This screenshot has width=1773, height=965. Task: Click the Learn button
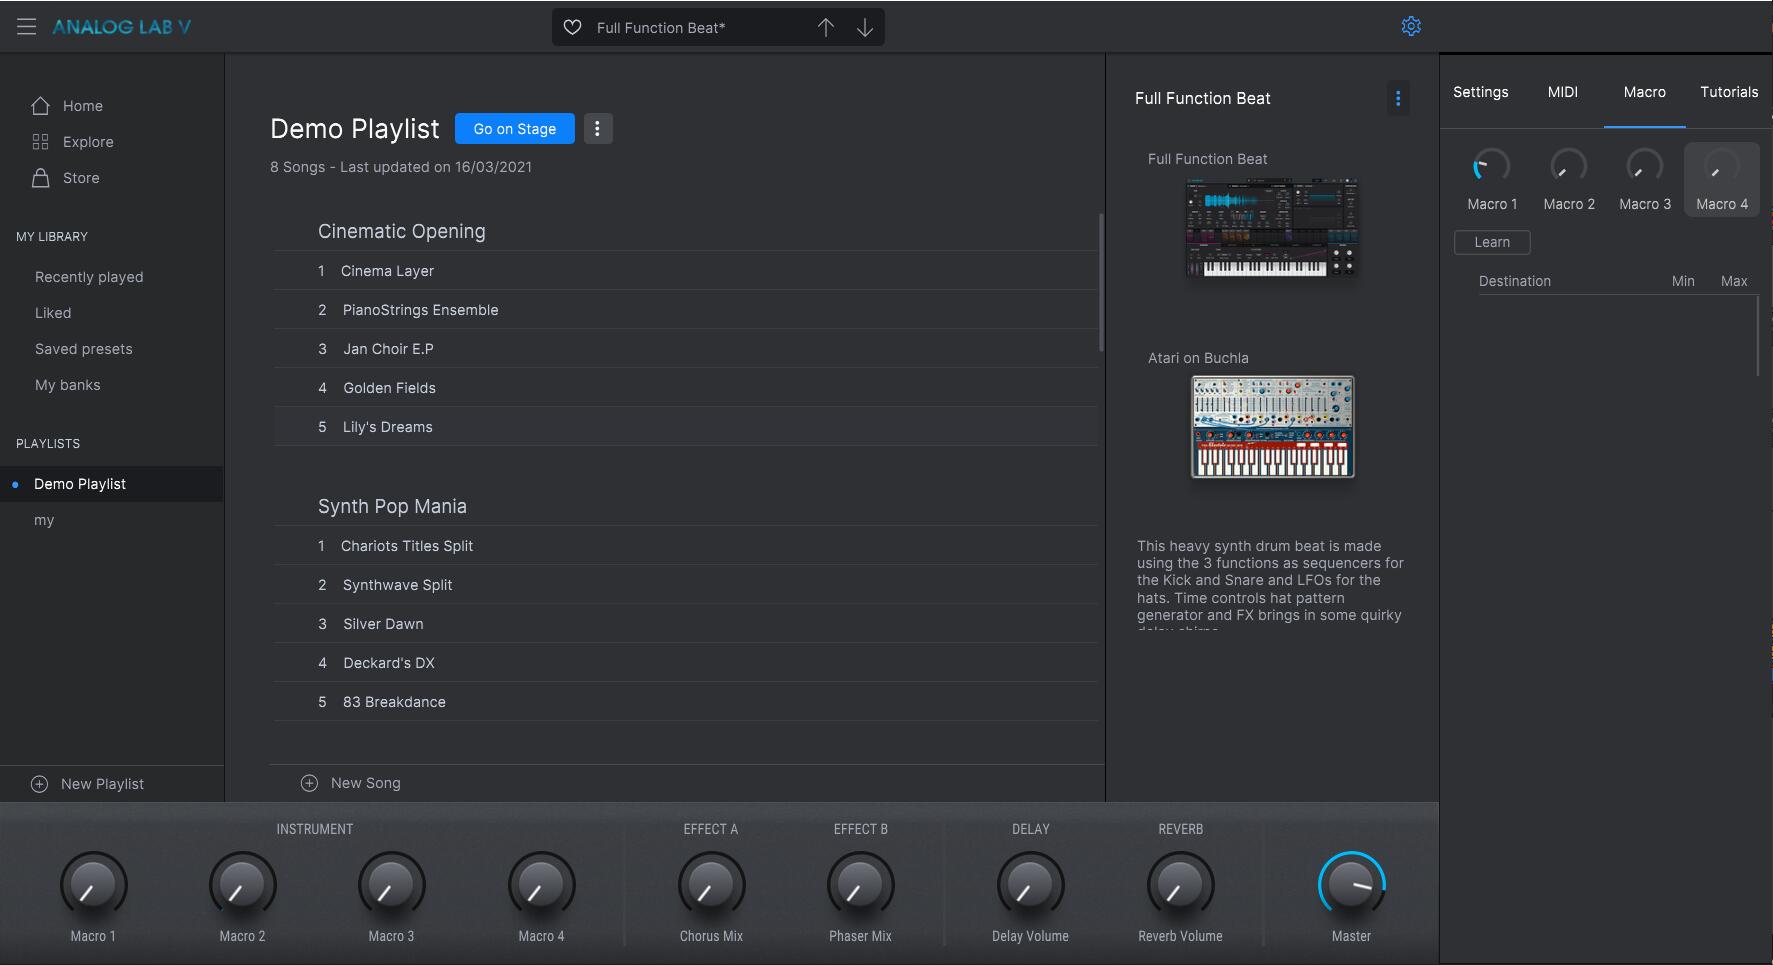click(1492, 242)
